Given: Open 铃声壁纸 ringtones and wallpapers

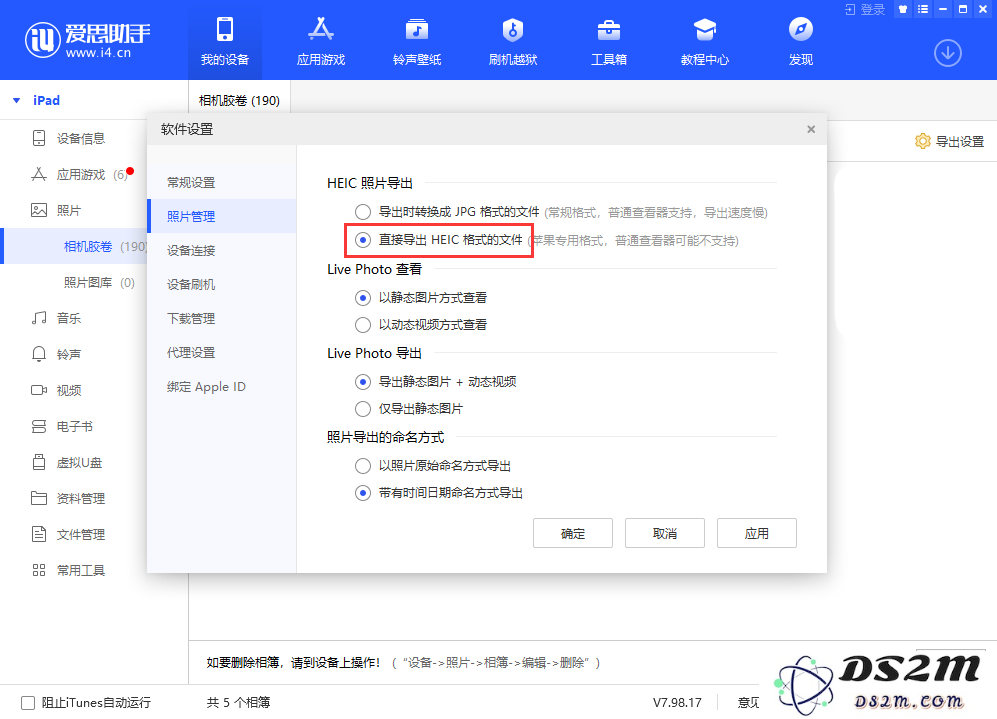Looking at the screenshot, I should tap(416, 41).
